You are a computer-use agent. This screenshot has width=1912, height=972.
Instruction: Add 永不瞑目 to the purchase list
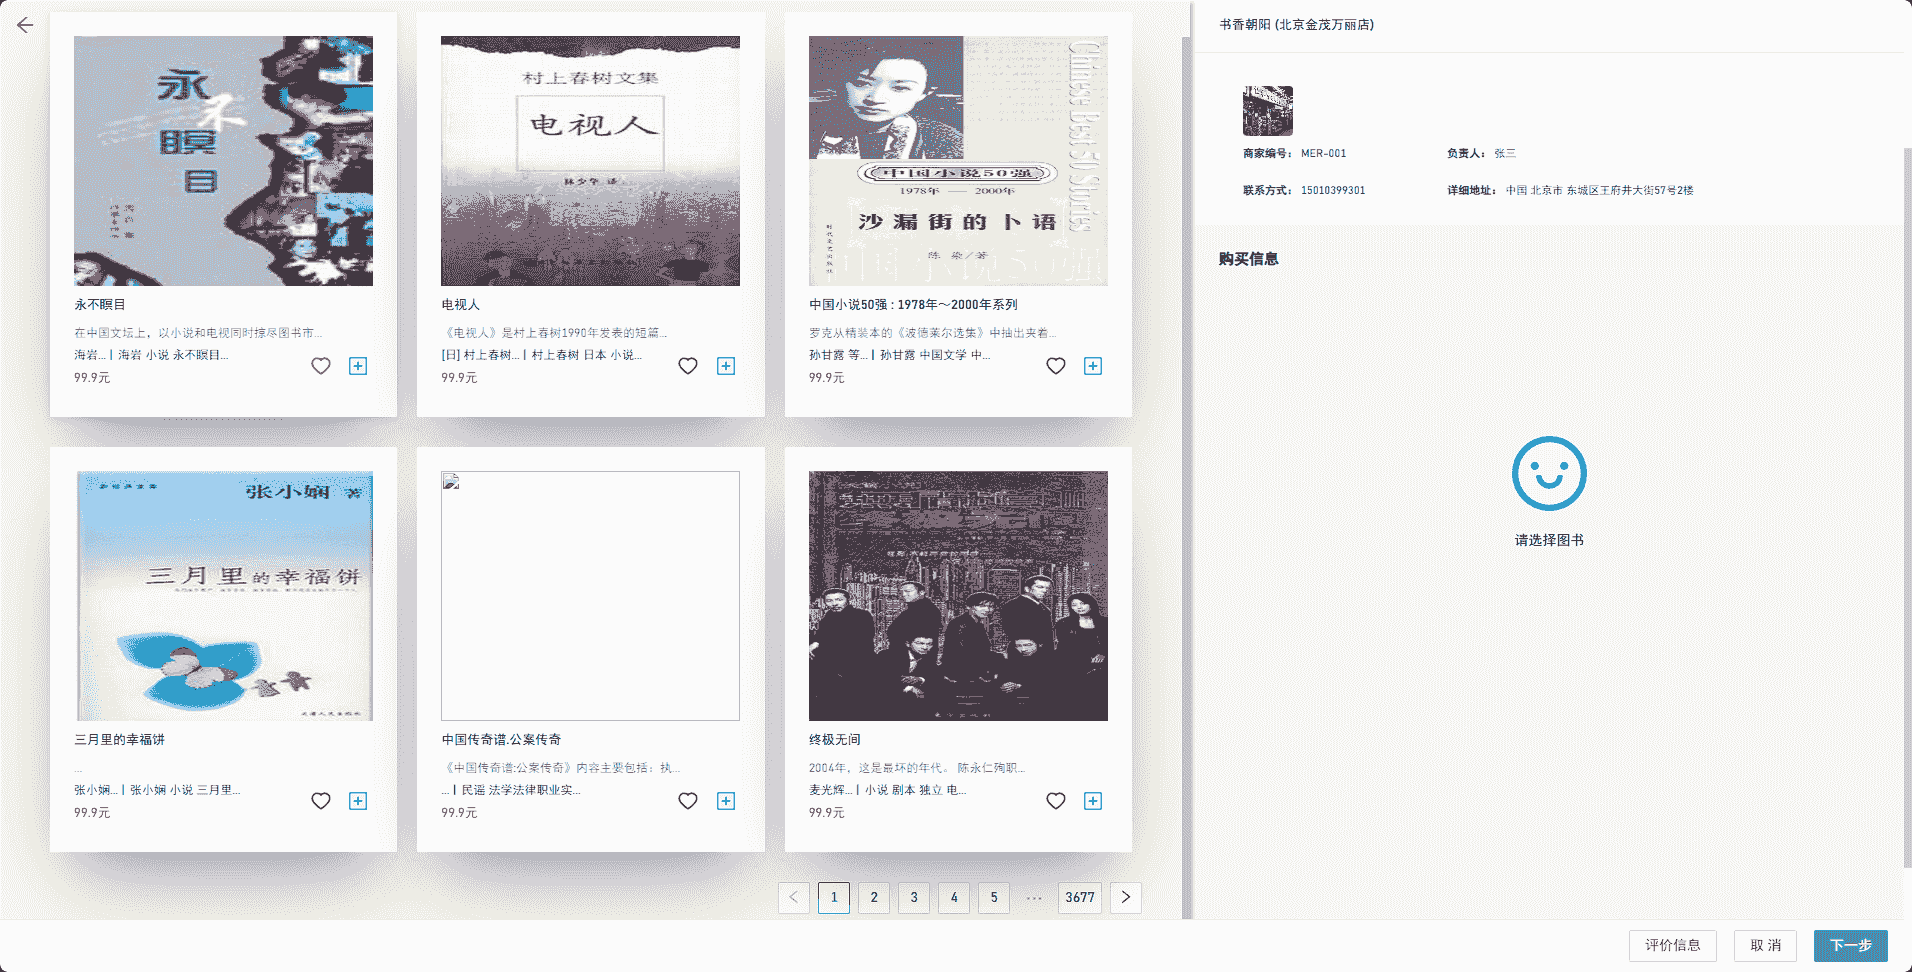coord(358,366)
